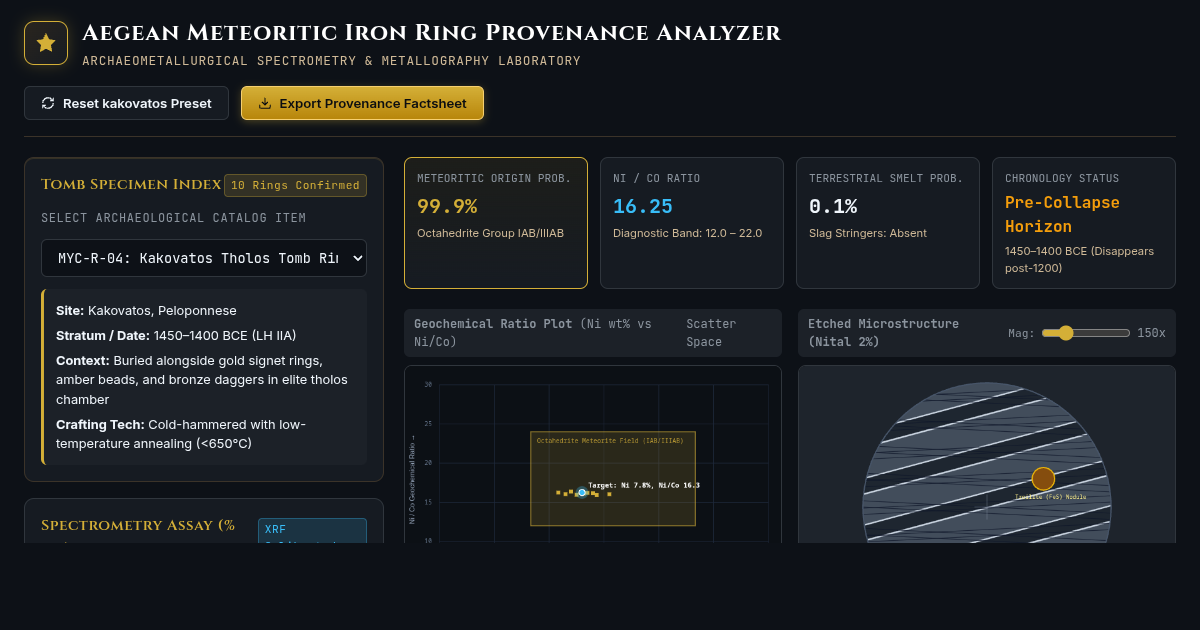Click the Tomb Specimen Index heading
Image resolution: width=1200 pixels, height=630 pixels.
pyautogui.click(x=131, y=184)
